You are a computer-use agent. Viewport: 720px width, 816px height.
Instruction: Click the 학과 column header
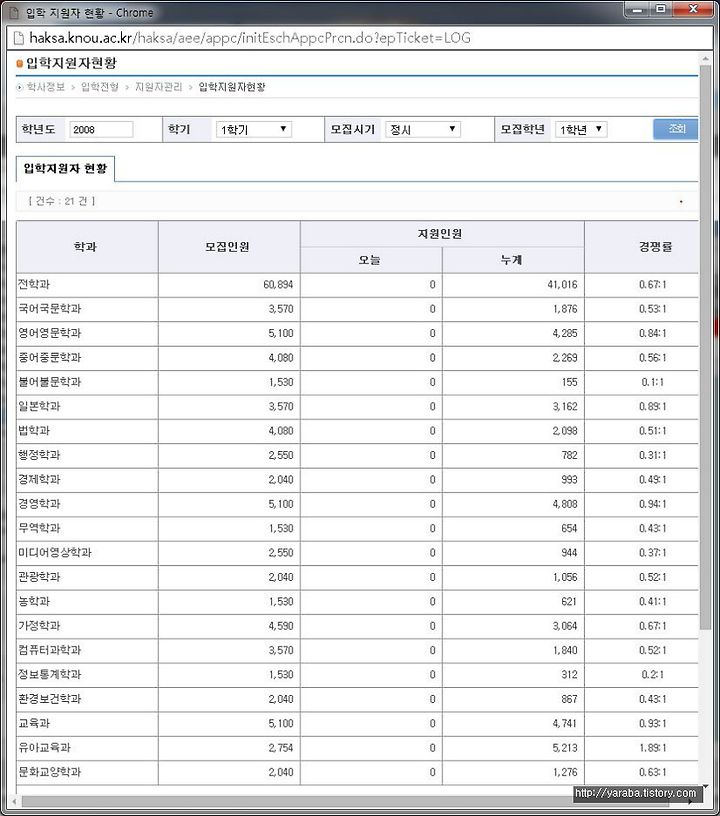point(87,247)
